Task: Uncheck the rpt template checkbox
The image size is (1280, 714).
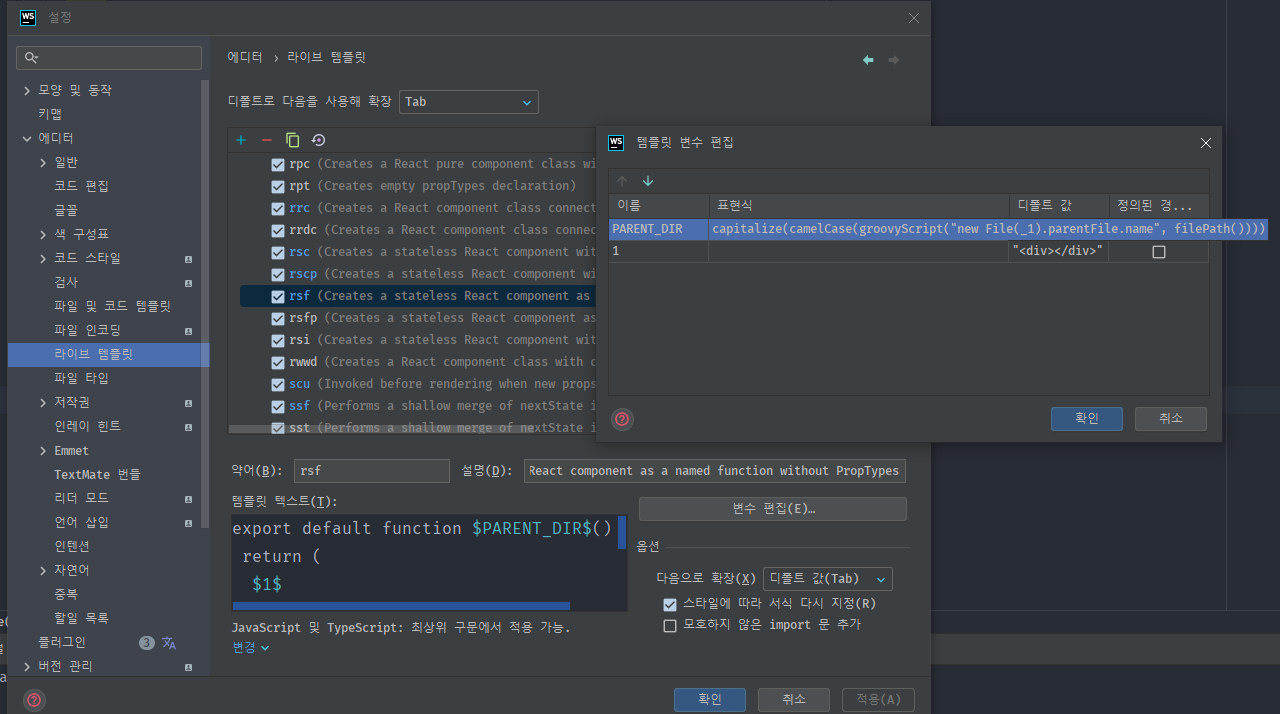Action: tap(278, 186)
